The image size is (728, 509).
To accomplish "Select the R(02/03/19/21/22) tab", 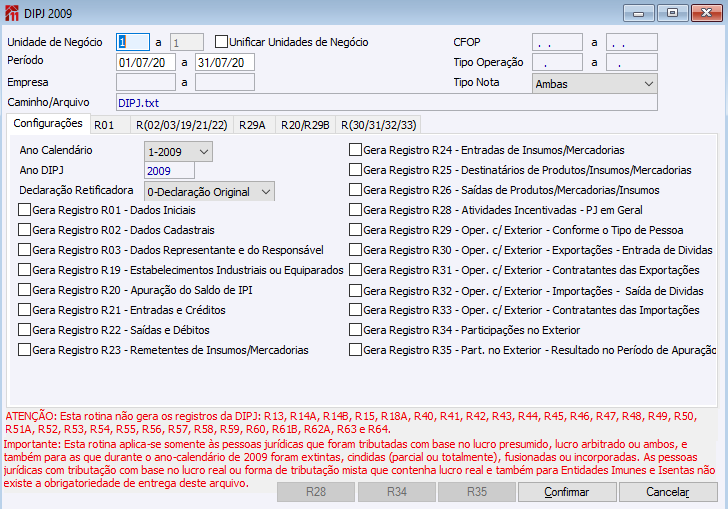I will pos(182,125).
